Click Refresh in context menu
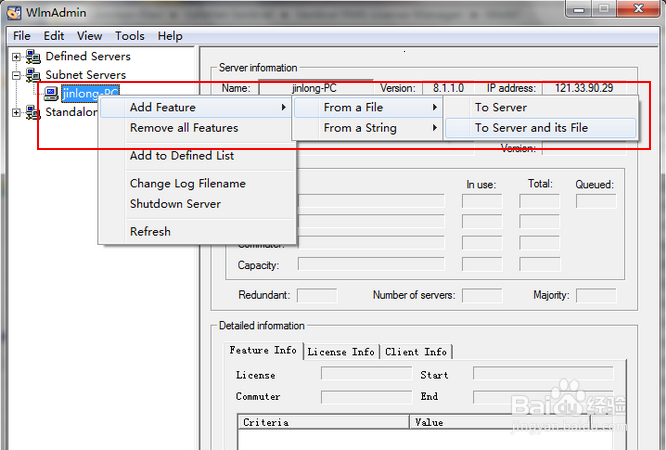Screen dimensions: 666x450 point(196,232)
